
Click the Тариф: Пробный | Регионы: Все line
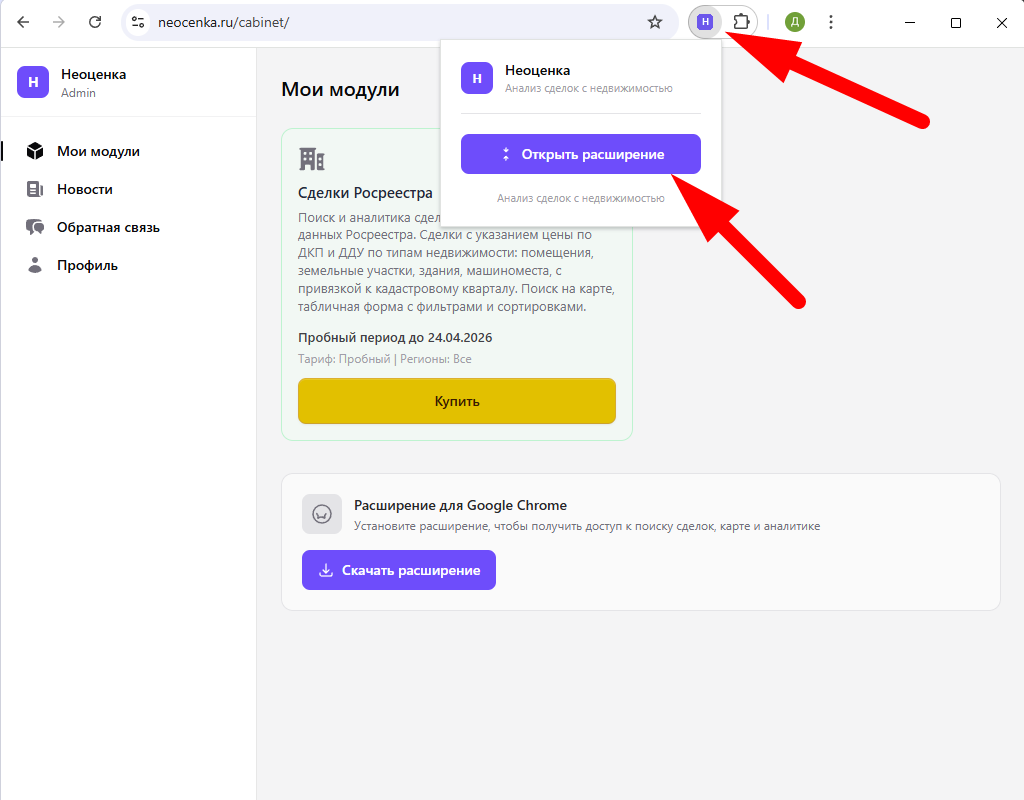(385, 359)
